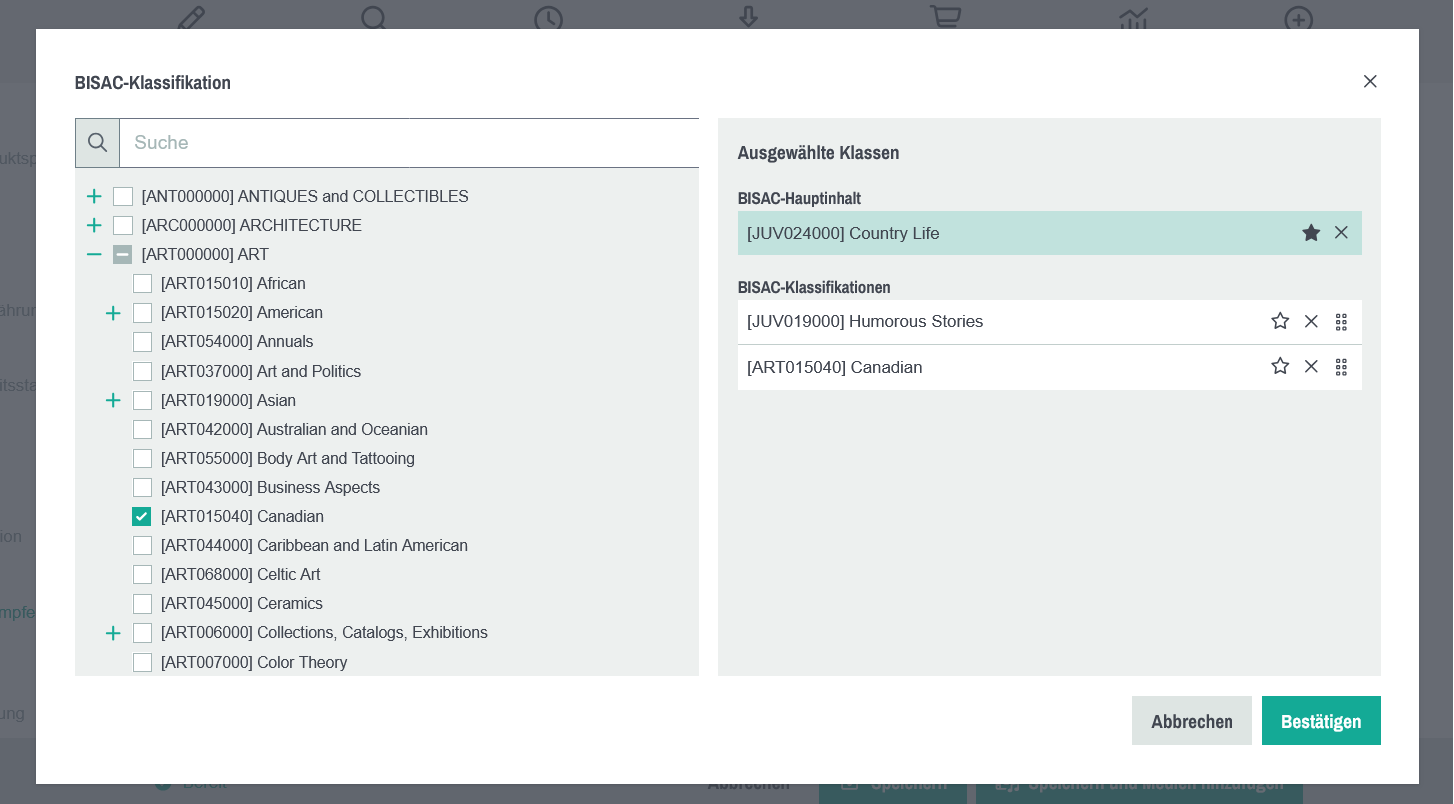The height and width of the screenshot is (804, 1454).
Task: Click the Bestätigen button
Action: coord(1320,721)
